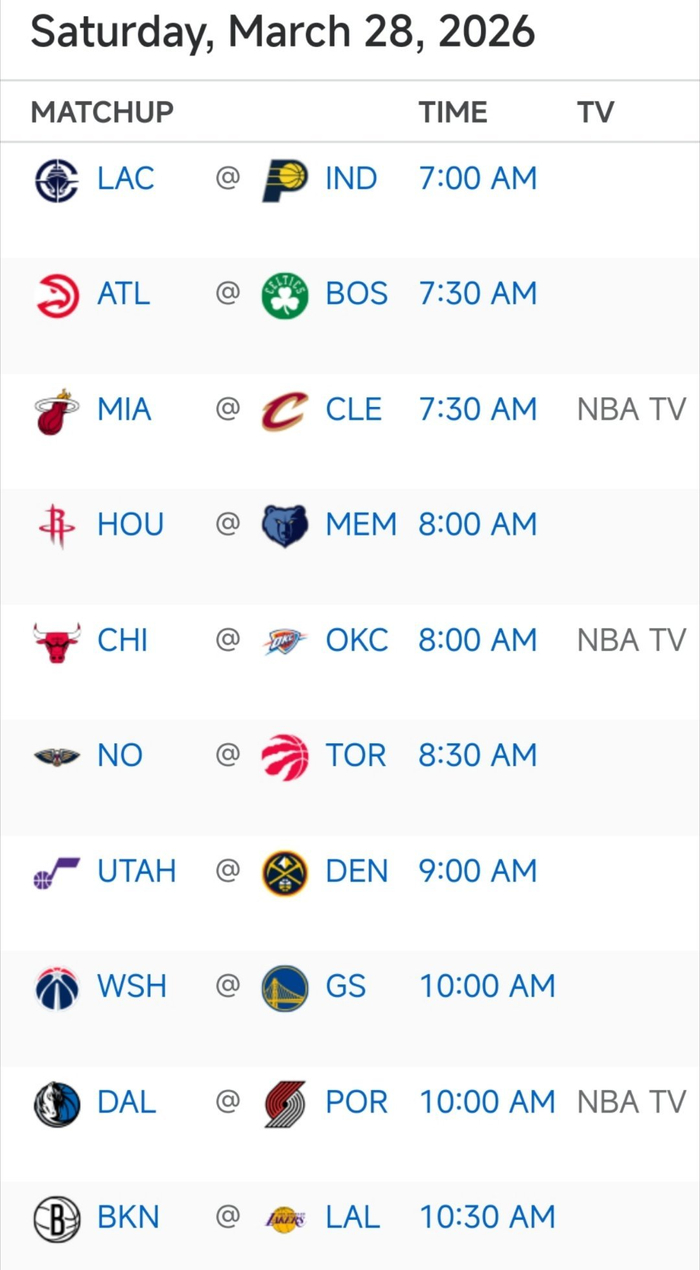This screenshot has width=700, height=1270.
Task: Open the 7:00 AM LAC-IND game link
Action: point(477,179)
